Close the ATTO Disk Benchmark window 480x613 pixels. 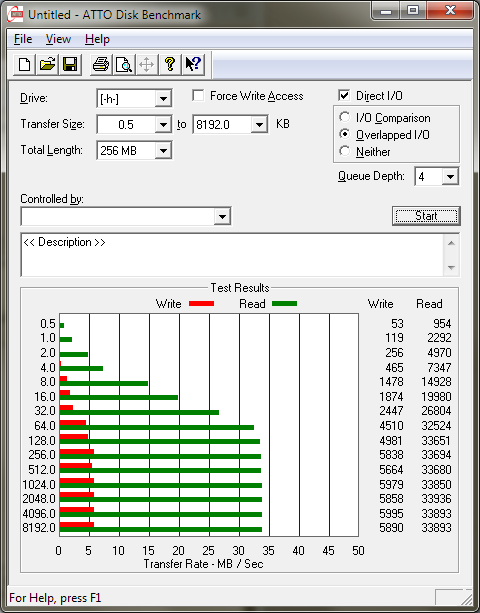coord(450,10)
